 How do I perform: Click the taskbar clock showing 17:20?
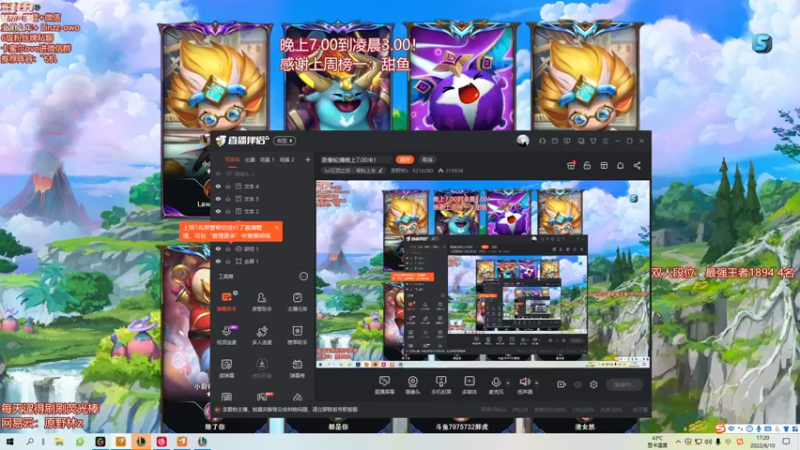(x=762, y=442)
